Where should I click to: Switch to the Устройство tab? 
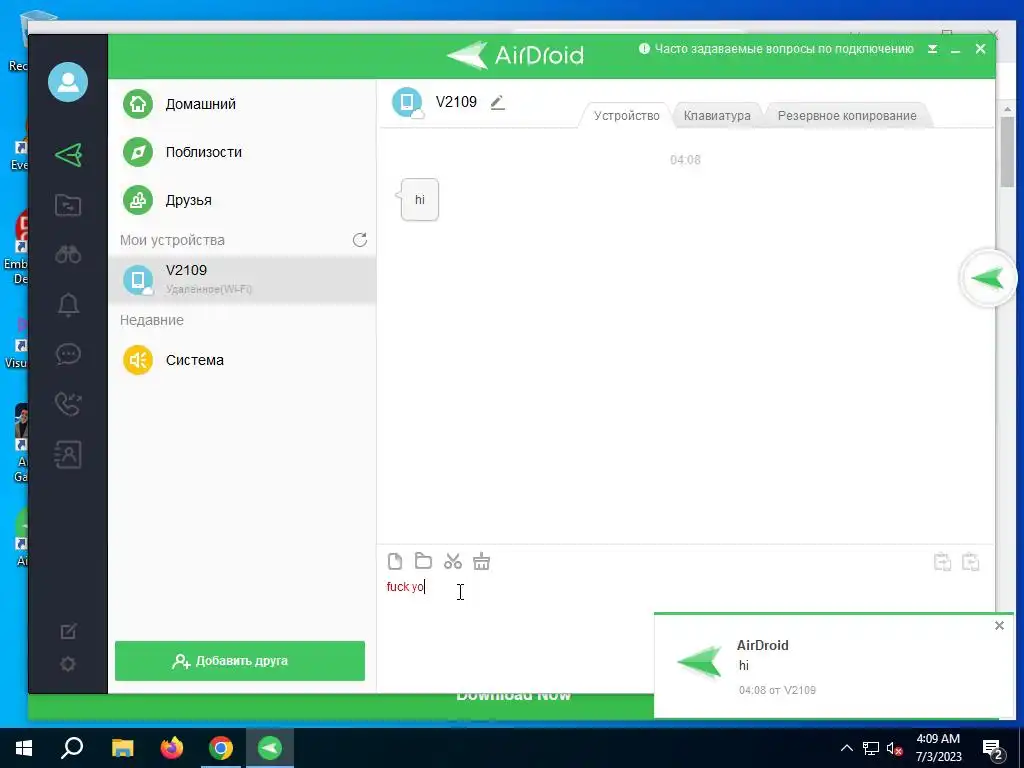626,116
